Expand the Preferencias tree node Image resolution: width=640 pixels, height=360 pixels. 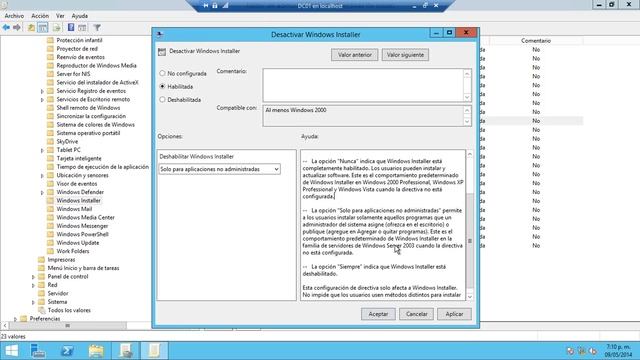click(x=16, y=319)
